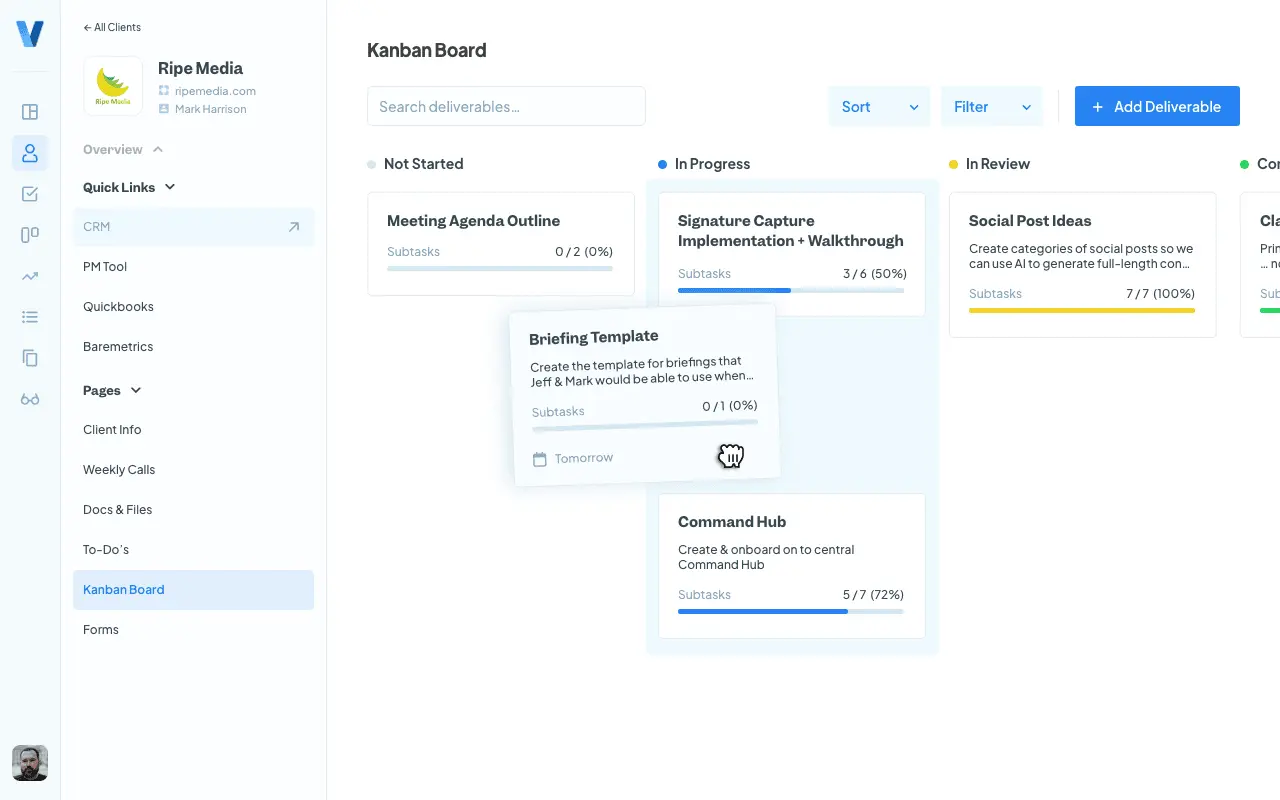Image resolution: width=1280 pixels, height=800 pixels.
Task: Open the checkbox tasks icon in sidebar
Action: 30,194
